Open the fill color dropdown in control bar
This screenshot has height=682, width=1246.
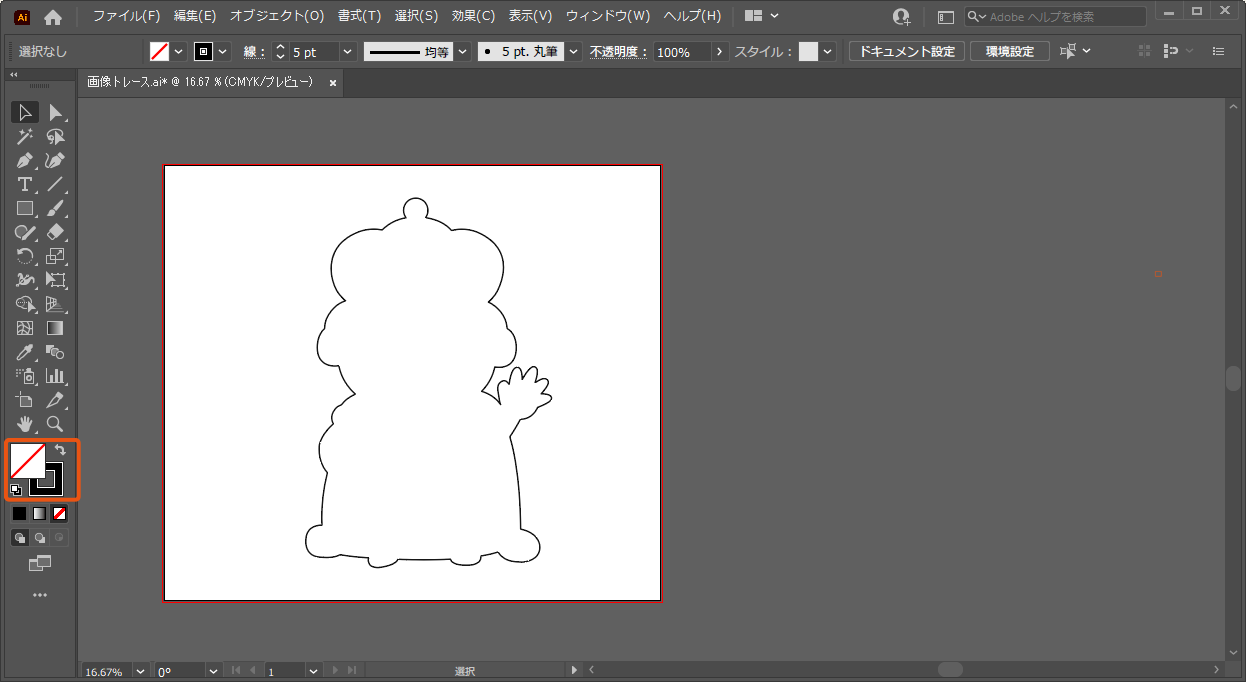click(179, 51)
